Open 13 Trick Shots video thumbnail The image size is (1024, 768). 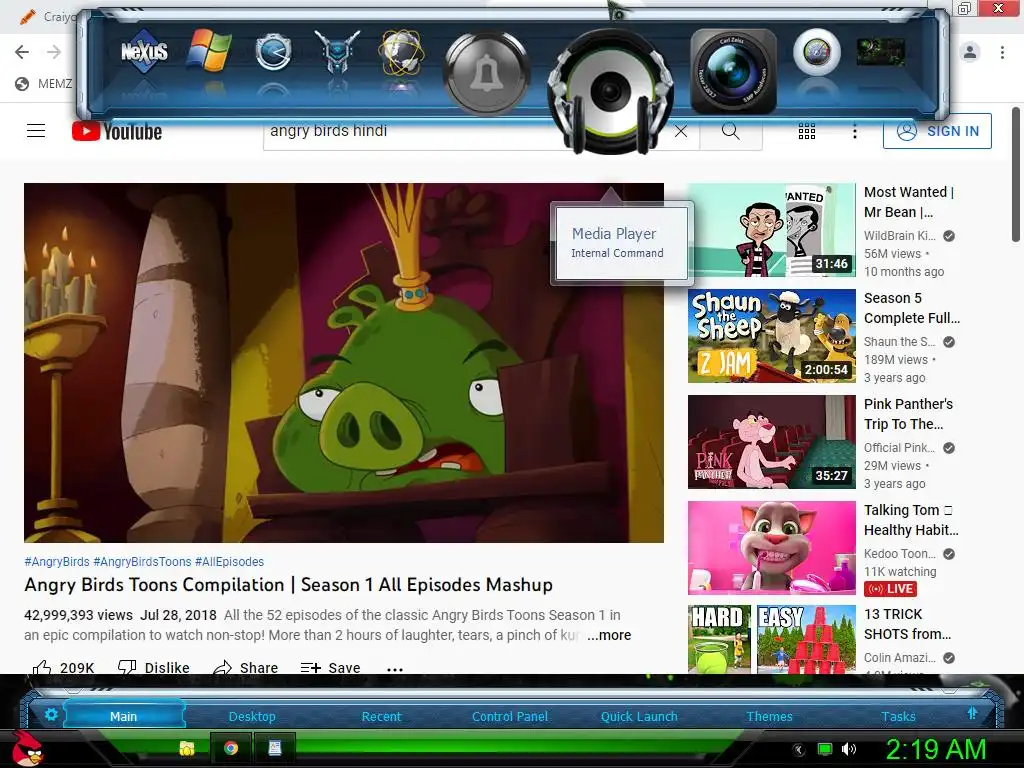pyautogui.click(x=771, y=639)
